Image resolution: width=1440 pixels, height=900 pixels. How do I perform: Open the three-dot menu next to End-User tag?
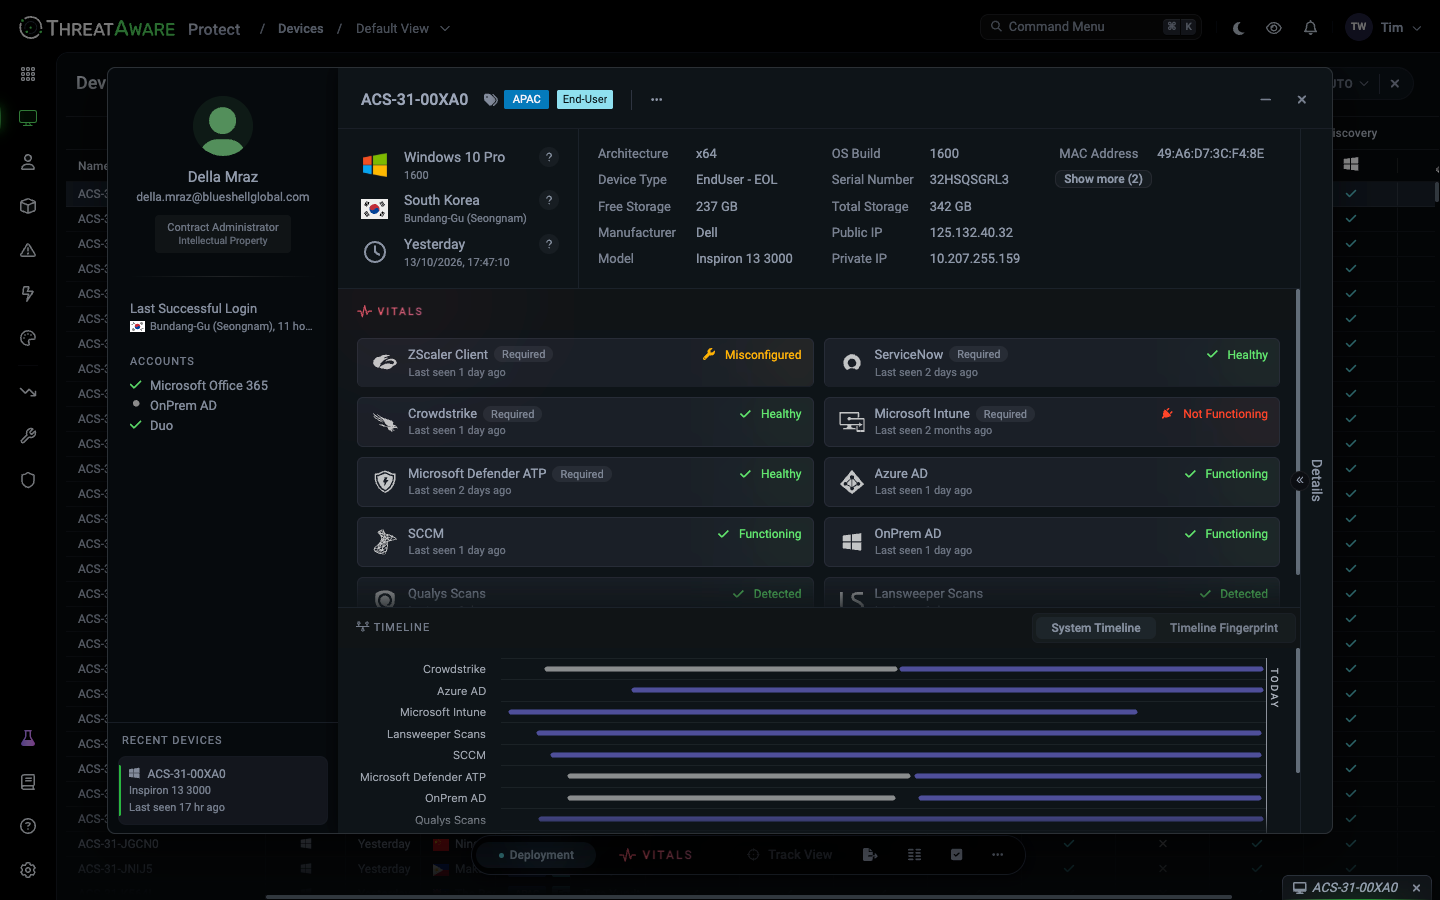656,100
